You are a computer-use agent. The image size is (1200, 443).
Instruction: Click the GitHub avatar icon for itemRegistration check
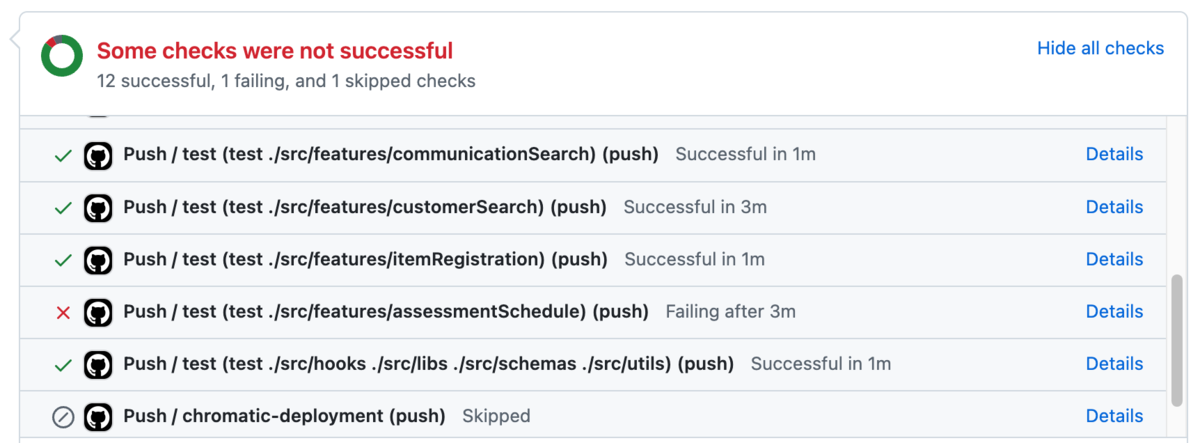tap(98, 259)
